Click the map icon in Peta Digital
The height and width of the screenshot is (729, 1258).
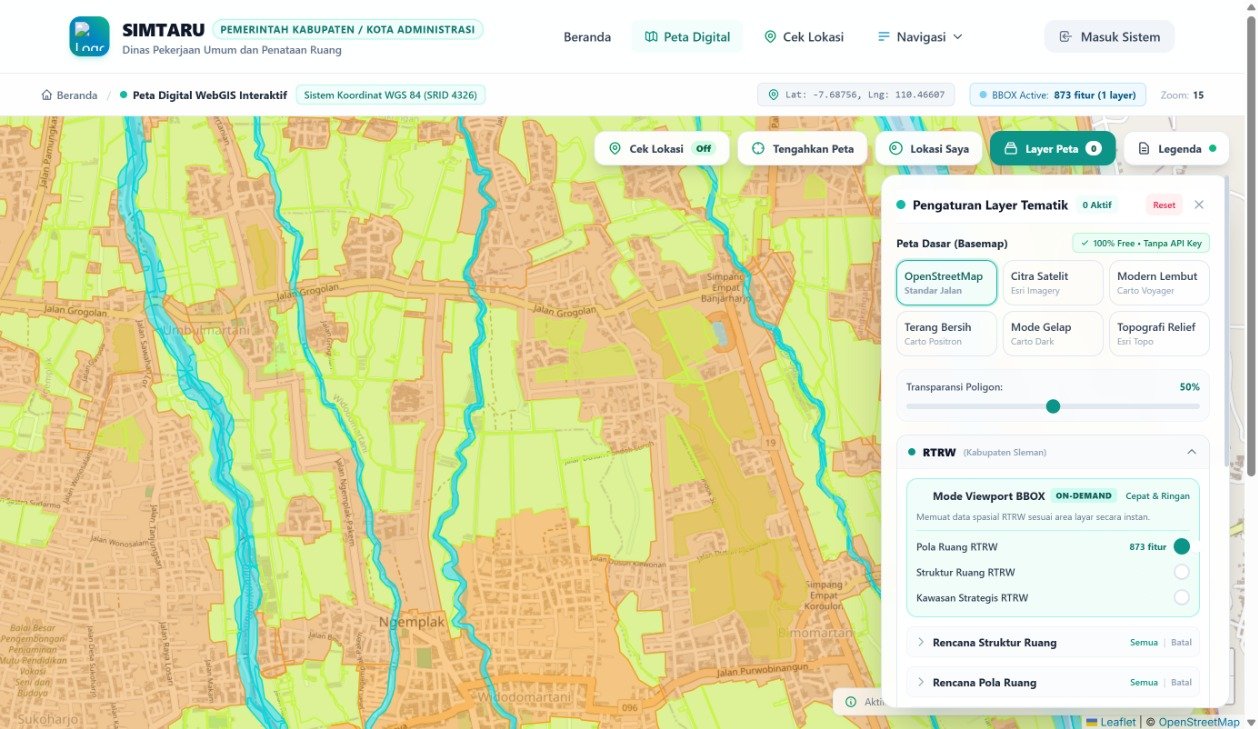[x=651, y=37]
